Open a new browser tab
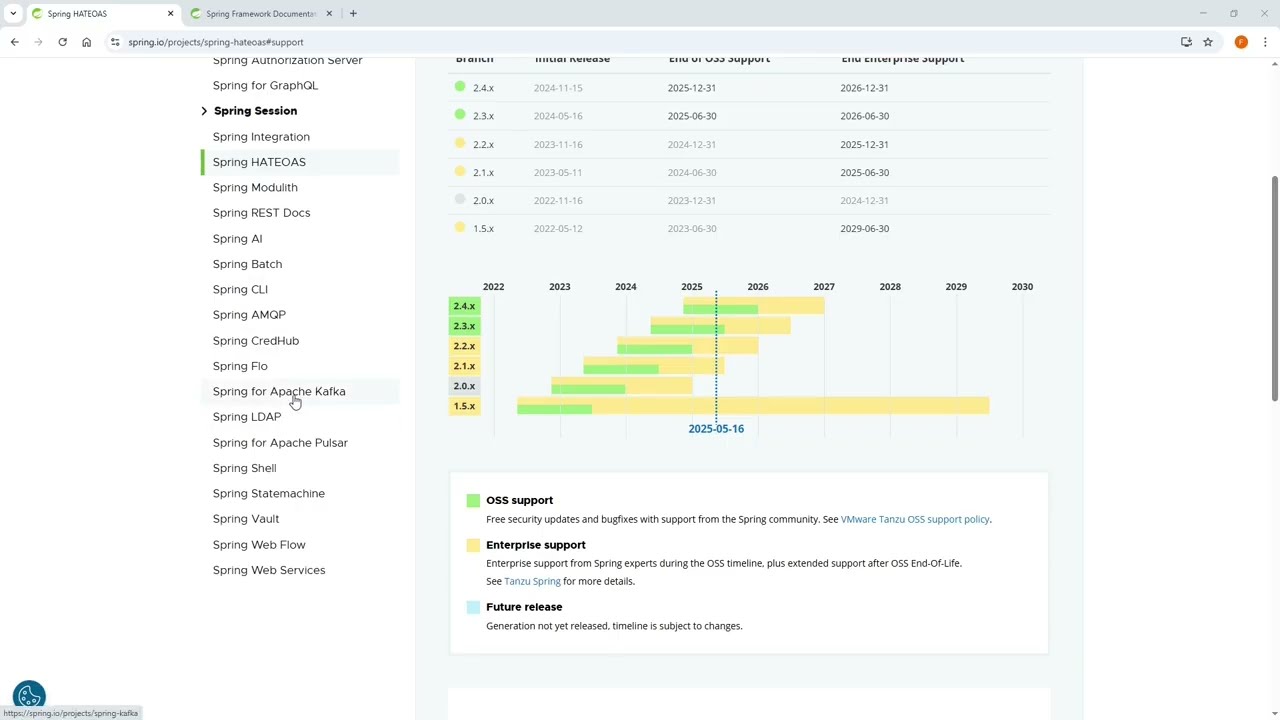Viewport: 1280px width, 720px height. click(x=353, y=14)
